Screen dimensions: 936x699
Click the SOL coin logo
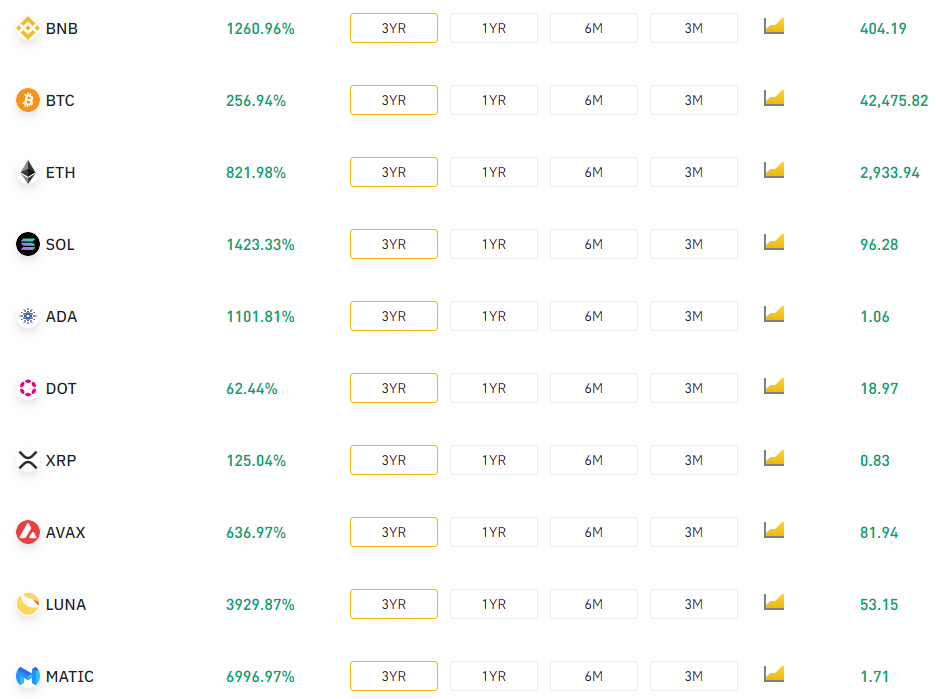[27, 244]
